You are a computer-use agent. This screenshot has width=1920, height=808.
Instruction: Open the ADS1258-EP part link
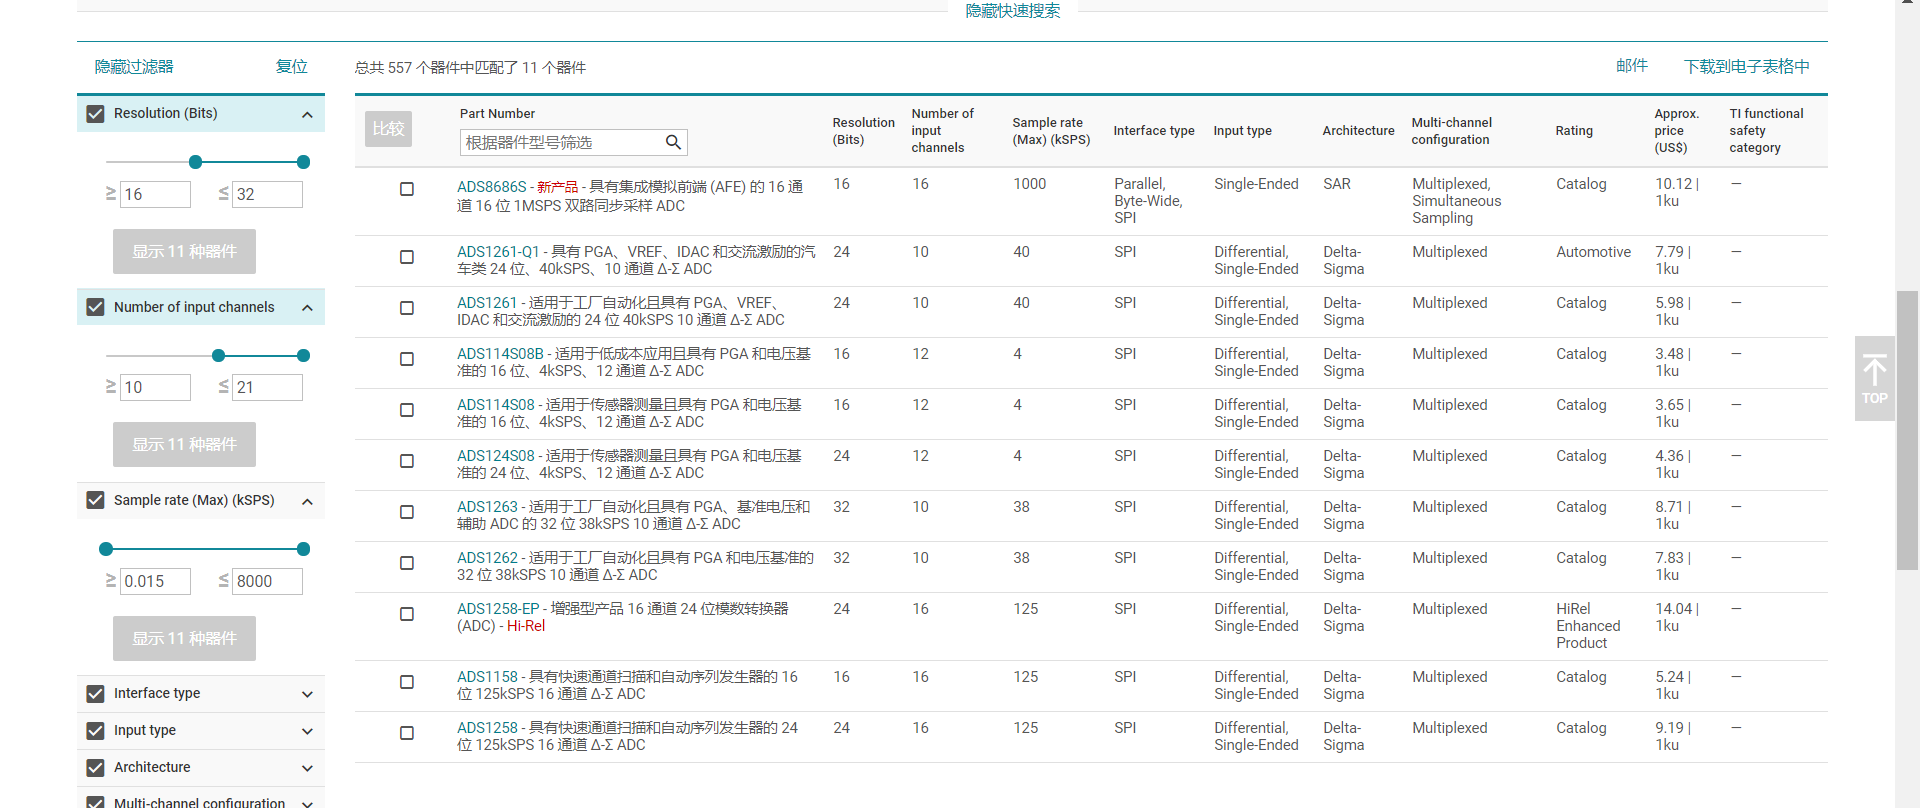[498, 609]
